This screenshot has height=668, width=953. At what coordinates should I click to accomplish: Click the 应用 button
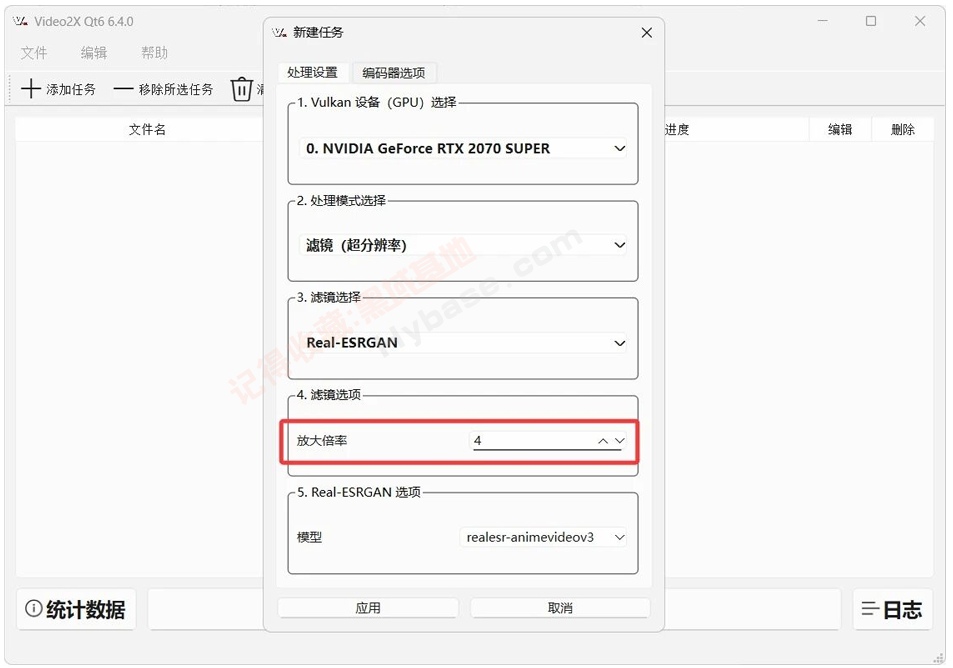point(368,608)
